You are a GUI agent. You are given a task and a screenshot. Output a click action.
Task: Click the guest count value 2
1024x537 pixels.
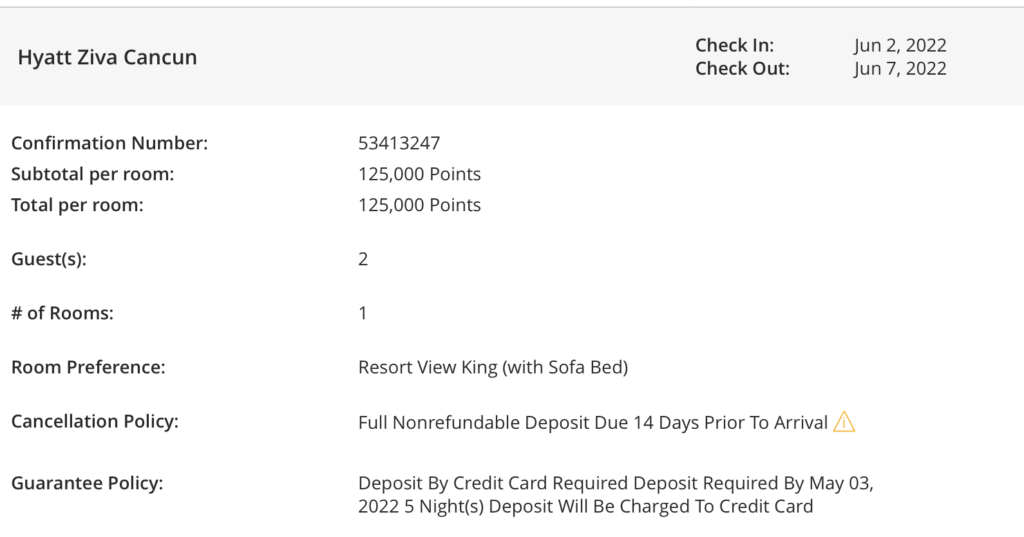[363, 259]
